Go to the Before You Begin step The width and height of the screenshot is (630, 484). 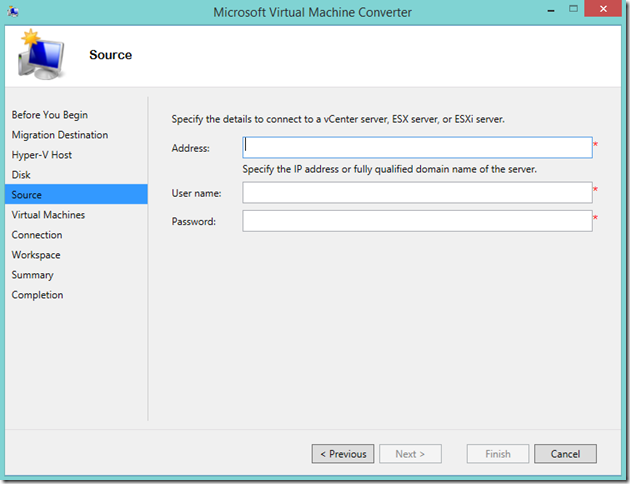pyautogui.click(x=49, y=115)
